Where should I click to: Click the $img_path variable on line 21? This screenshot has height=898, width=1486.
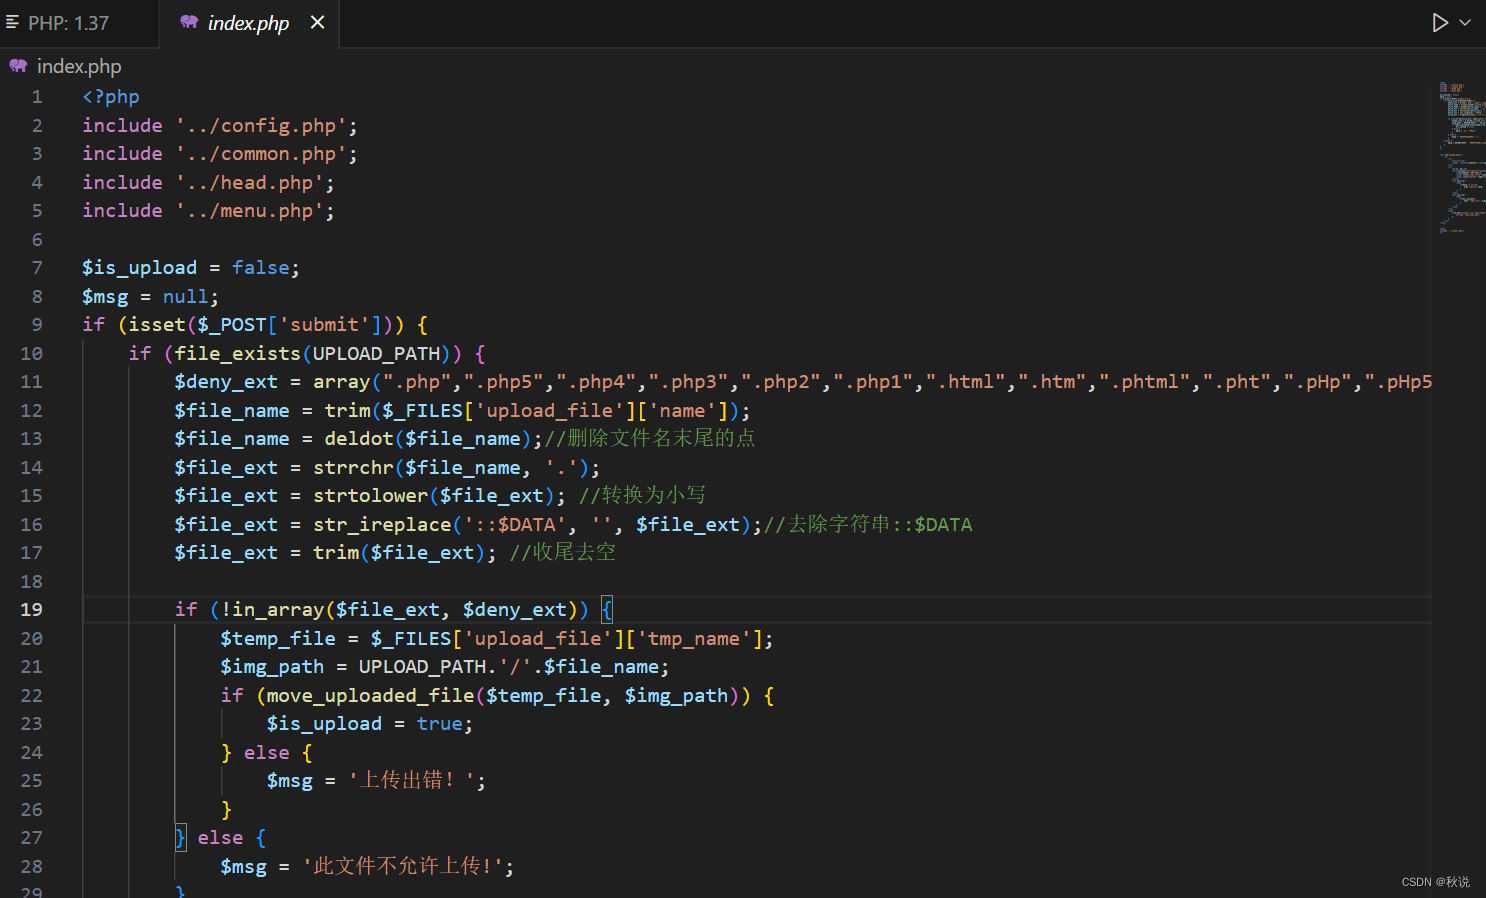point(272,667)
